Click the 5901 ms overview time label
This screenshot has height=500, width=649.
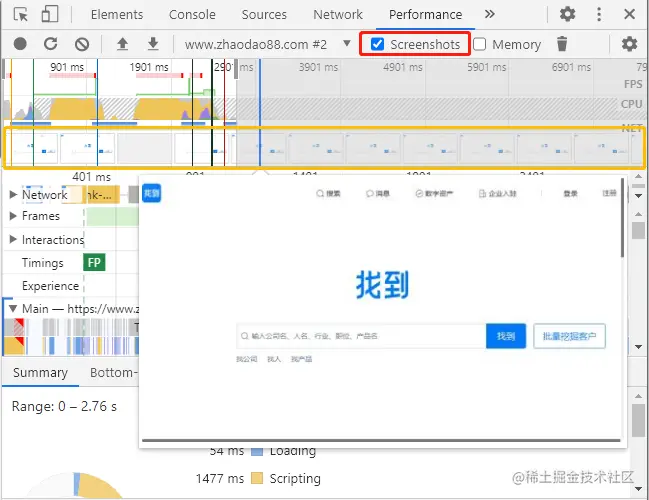coord(487,67)
